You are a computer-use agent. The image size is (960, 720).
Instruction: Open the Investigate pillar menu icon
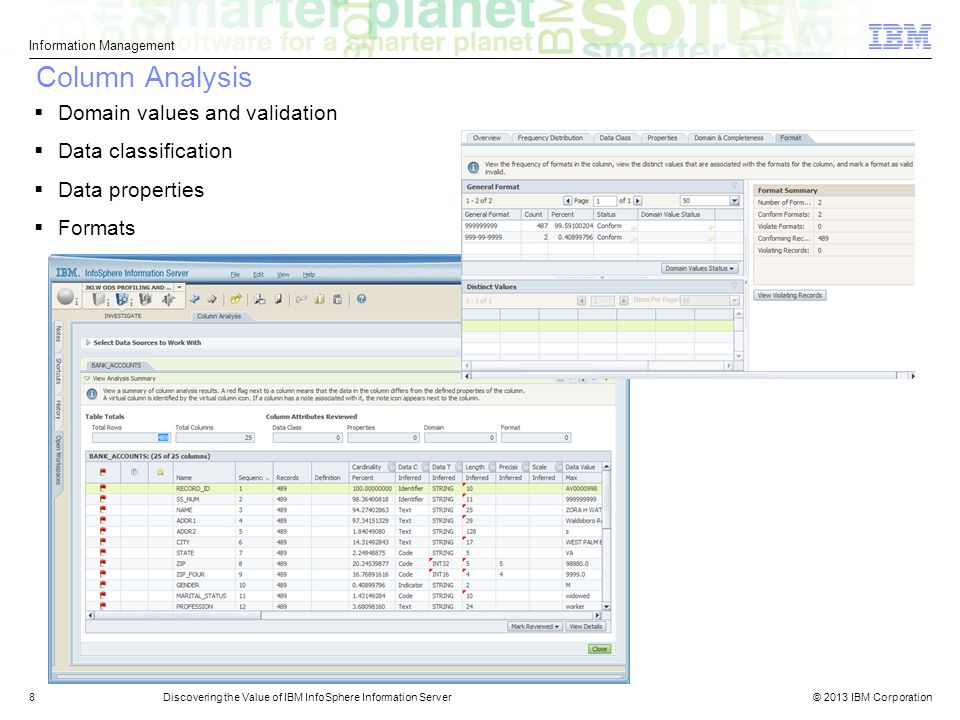click(x=122, y=299)
